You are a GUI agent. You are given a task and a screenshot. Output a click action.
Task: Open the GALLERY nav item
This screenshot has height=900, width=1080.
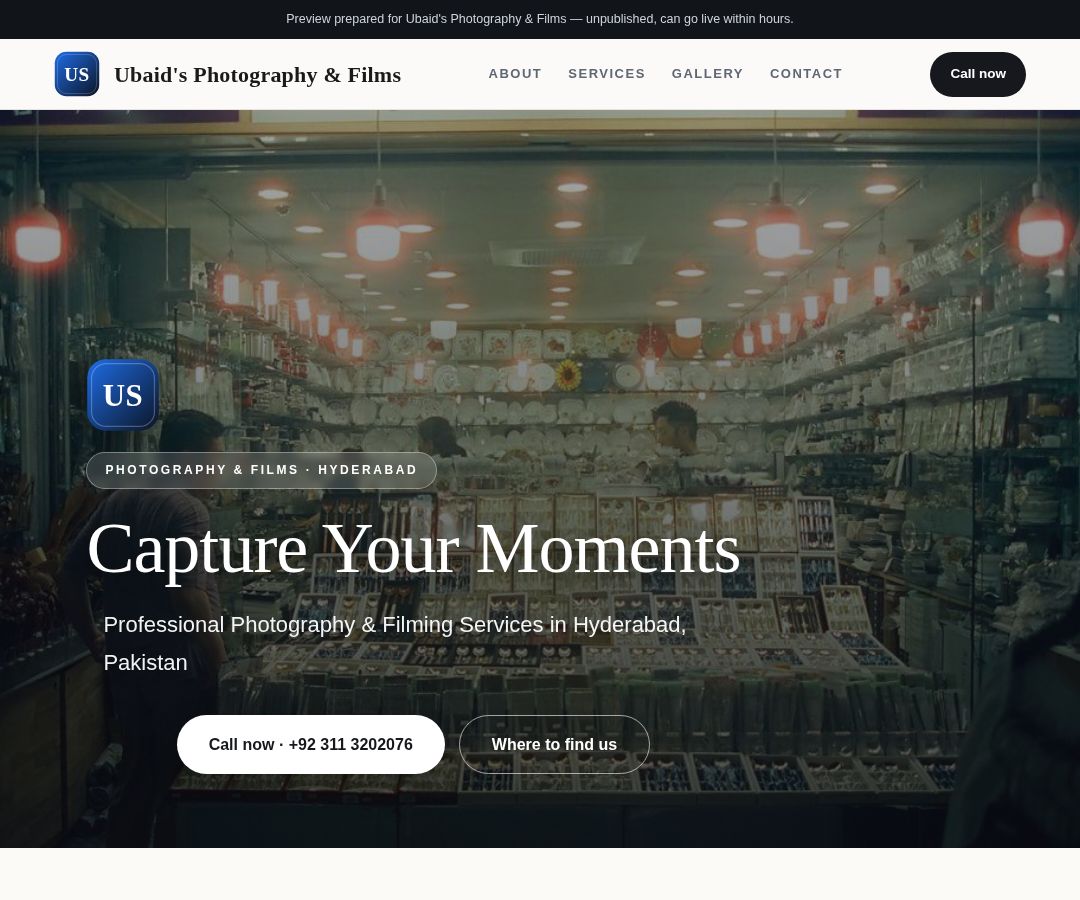pos(707,74)
